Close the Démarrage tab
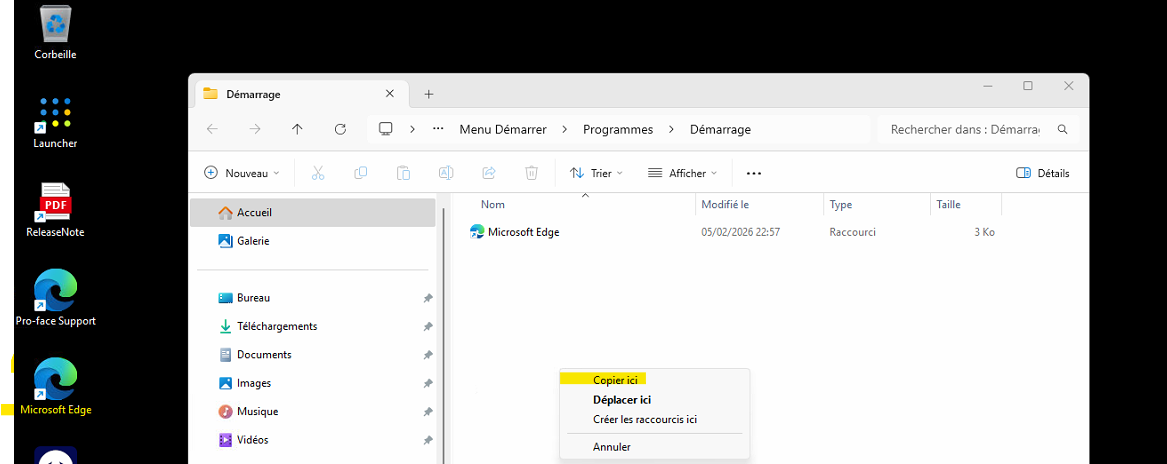 [x=389, y=94]
